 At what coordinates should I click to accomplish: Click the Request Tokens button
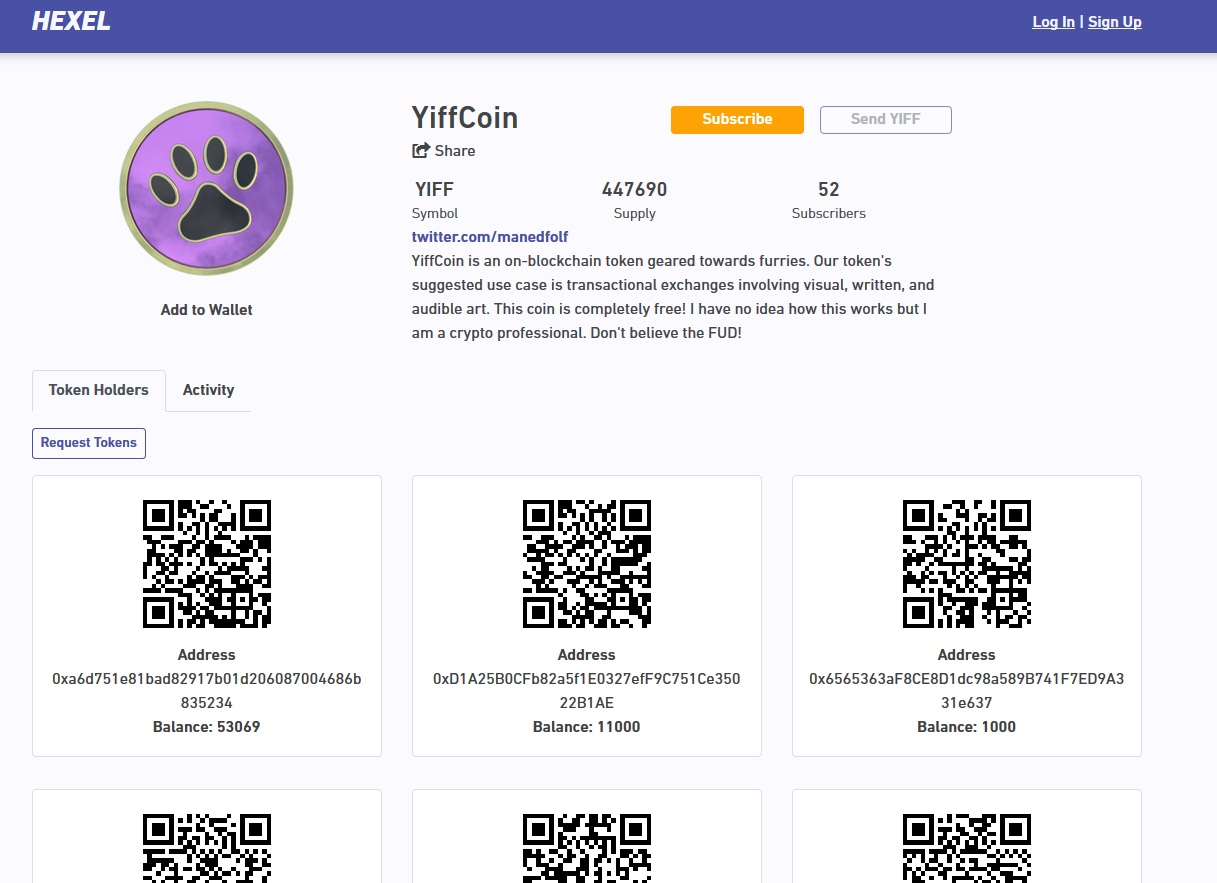pyautogui.click(x=89, y=443)
